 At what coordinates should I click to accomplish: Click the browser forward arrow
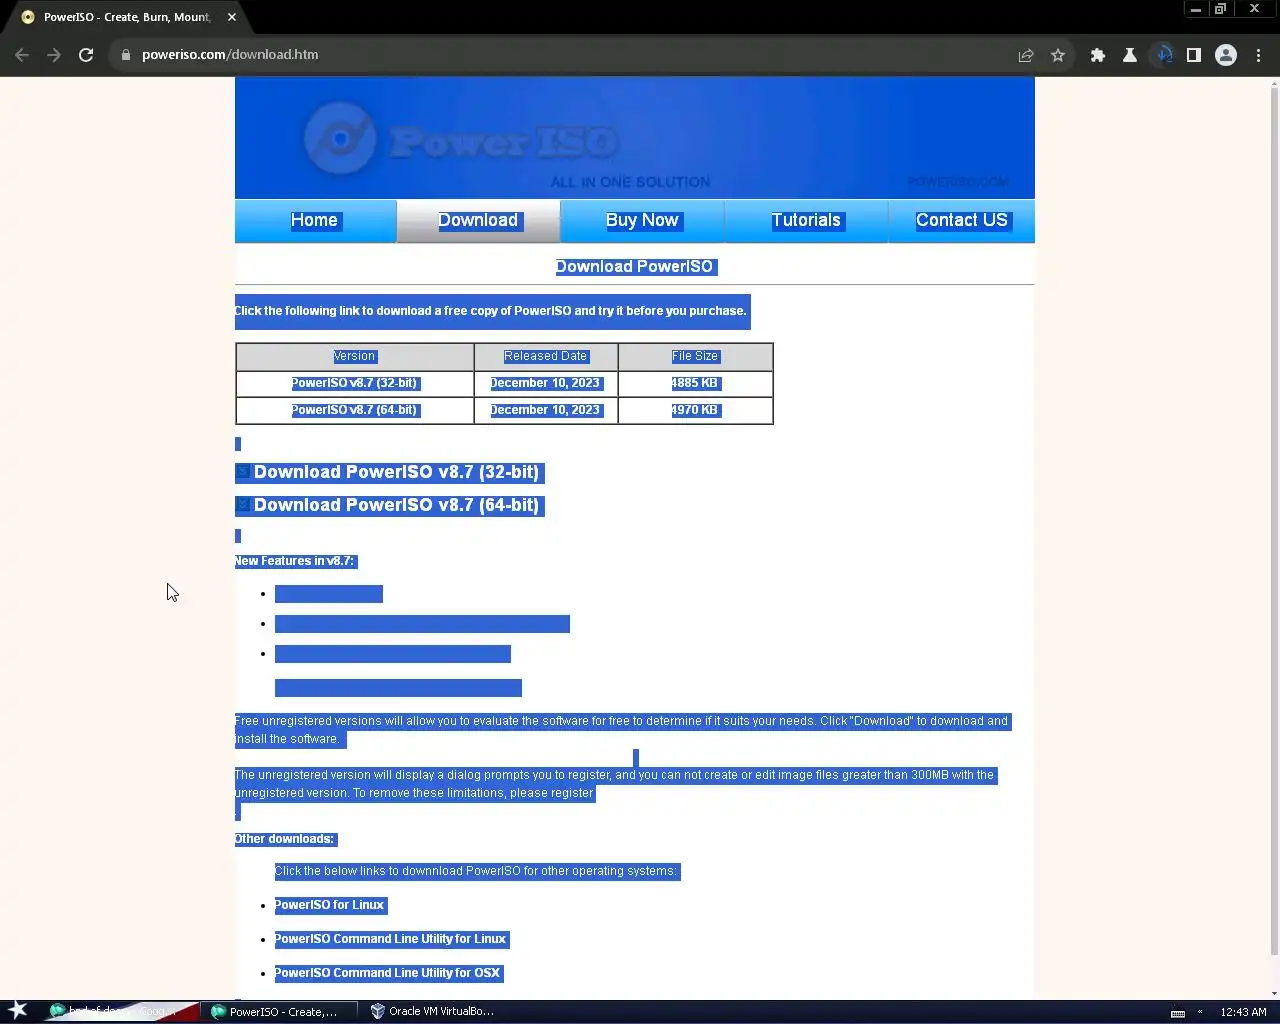54,55
